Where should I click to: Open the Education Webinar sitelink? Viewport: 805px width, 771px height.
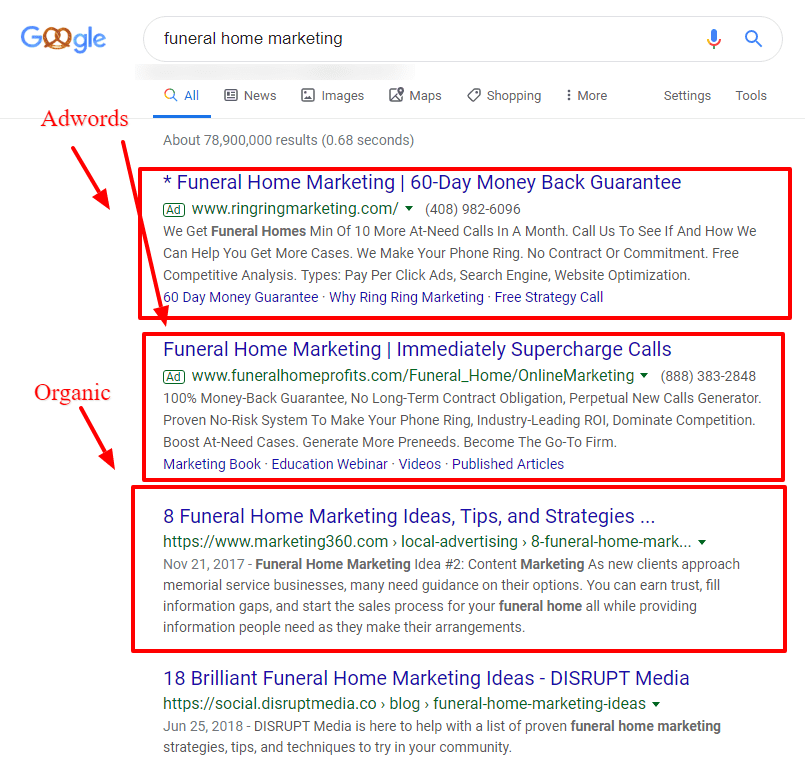click(330, 464)
